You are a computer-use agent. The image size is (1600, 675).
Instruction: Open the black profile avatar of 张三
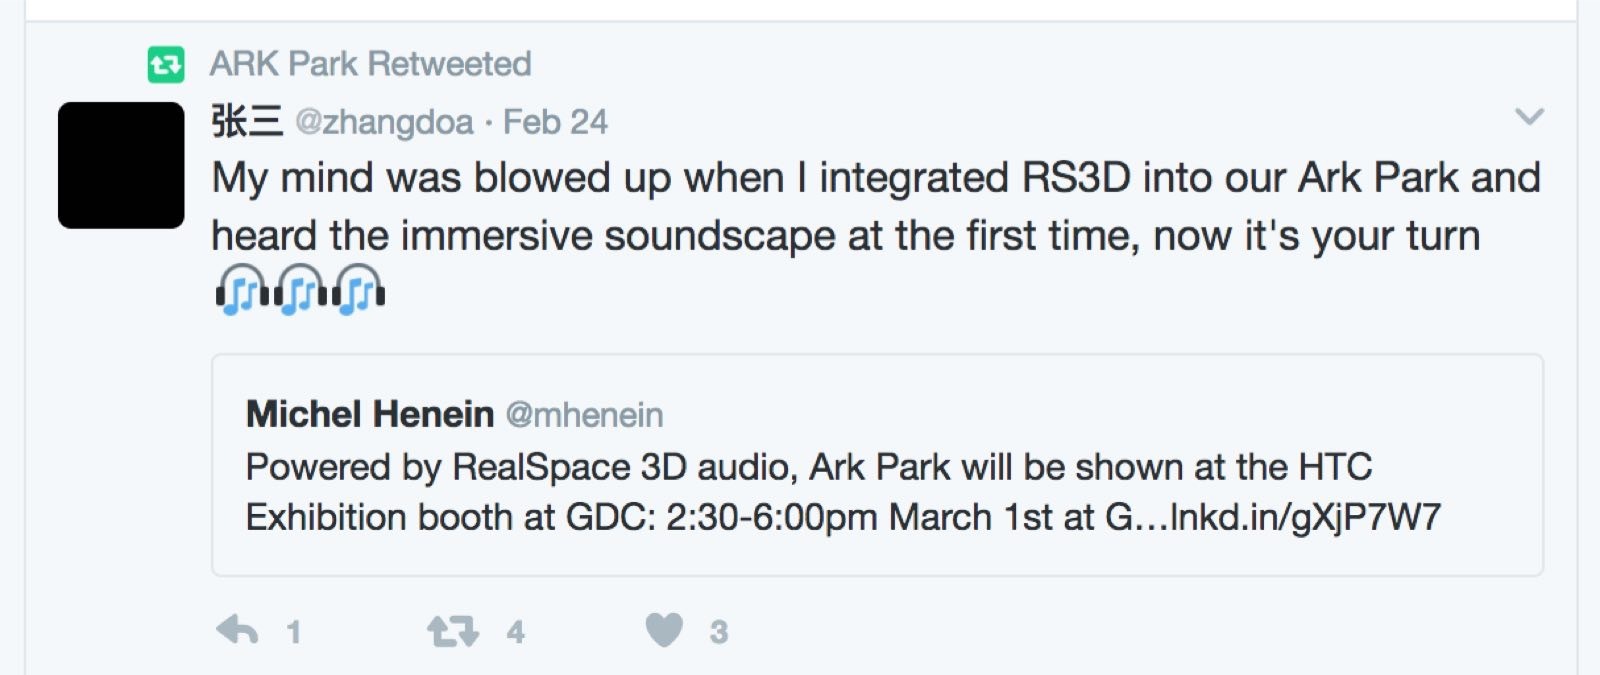(x=121, y=165)
